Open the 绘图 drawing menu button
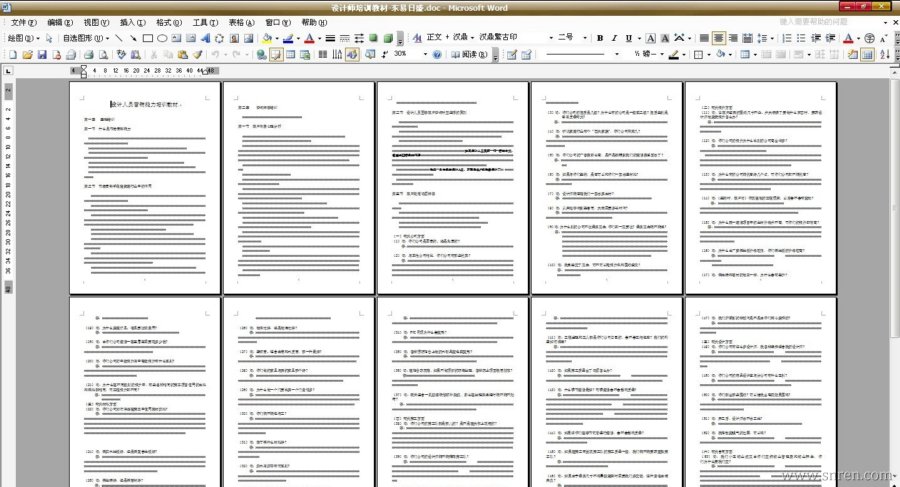This screenshot has width=900, height=487. [23, 38]
